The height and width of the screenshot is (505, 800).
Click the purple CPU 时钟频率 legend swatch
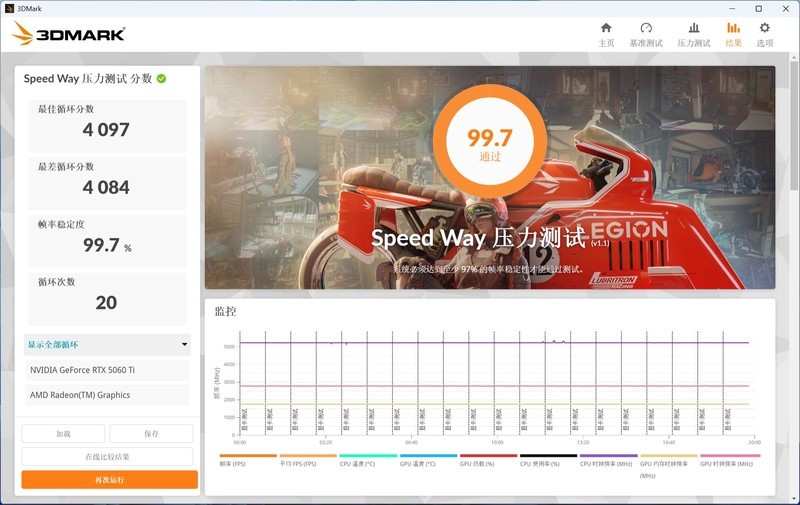pyautogui.click(x=608, y=456)
